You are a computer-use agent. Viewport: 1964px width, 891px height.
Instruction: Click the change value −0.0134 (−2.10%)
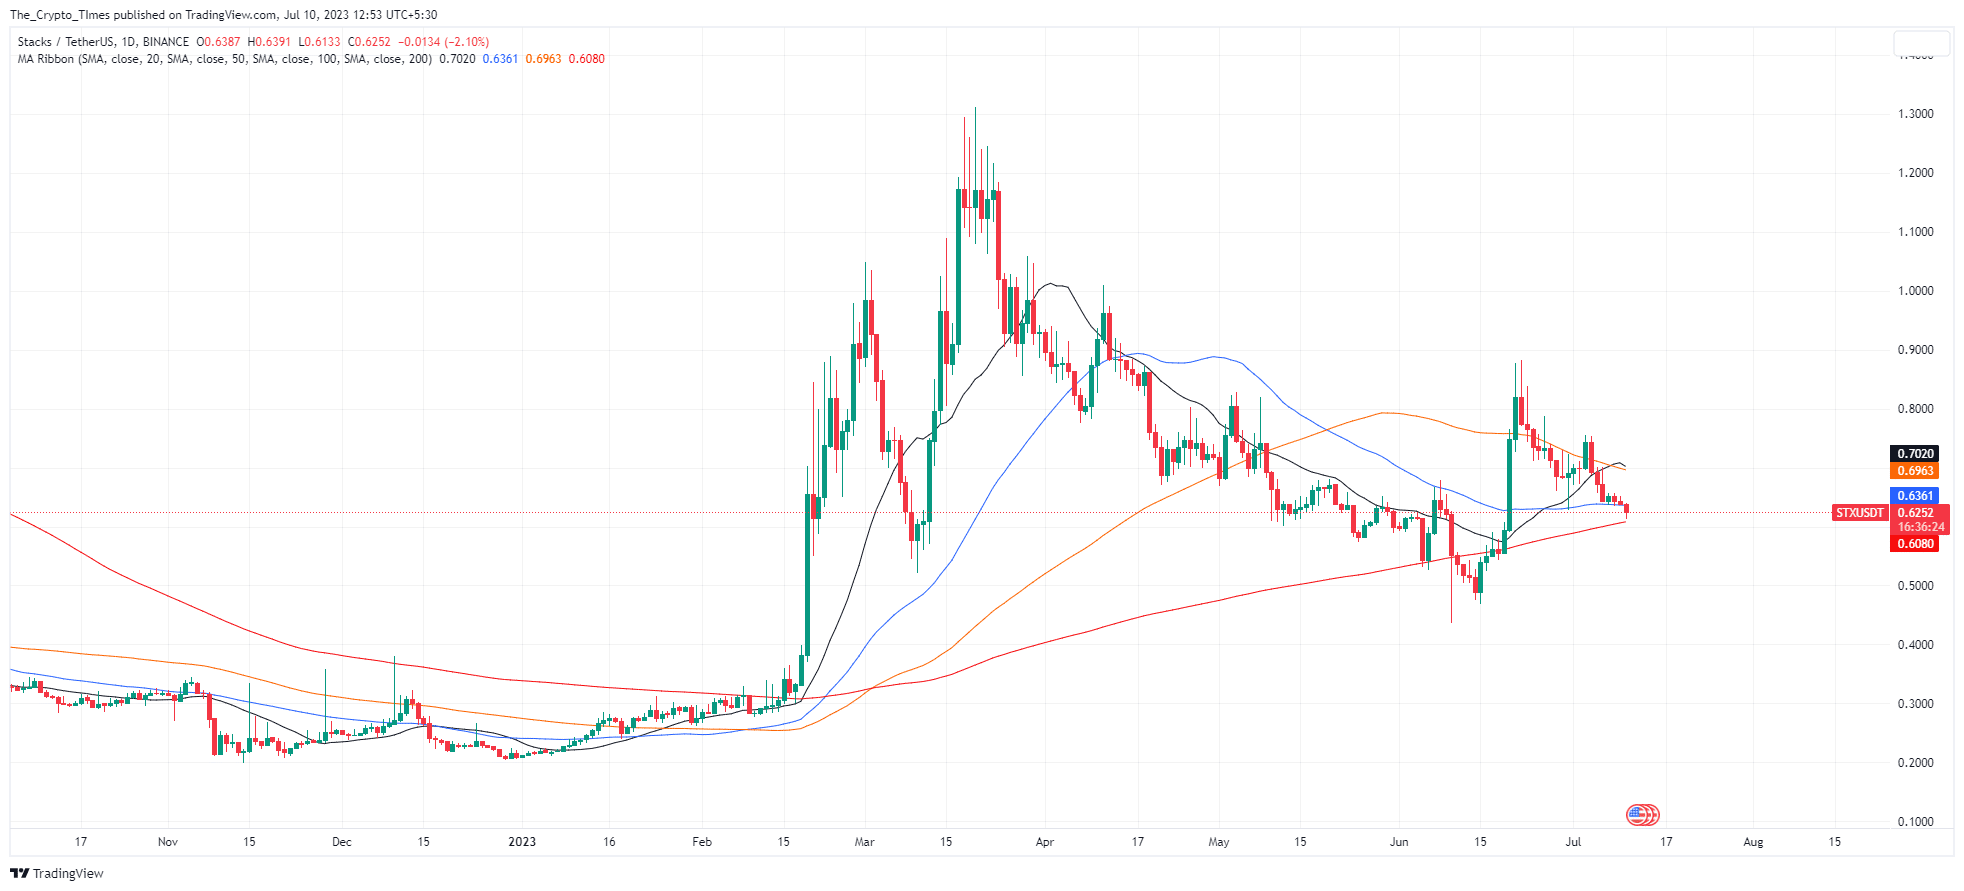[443, 42]
